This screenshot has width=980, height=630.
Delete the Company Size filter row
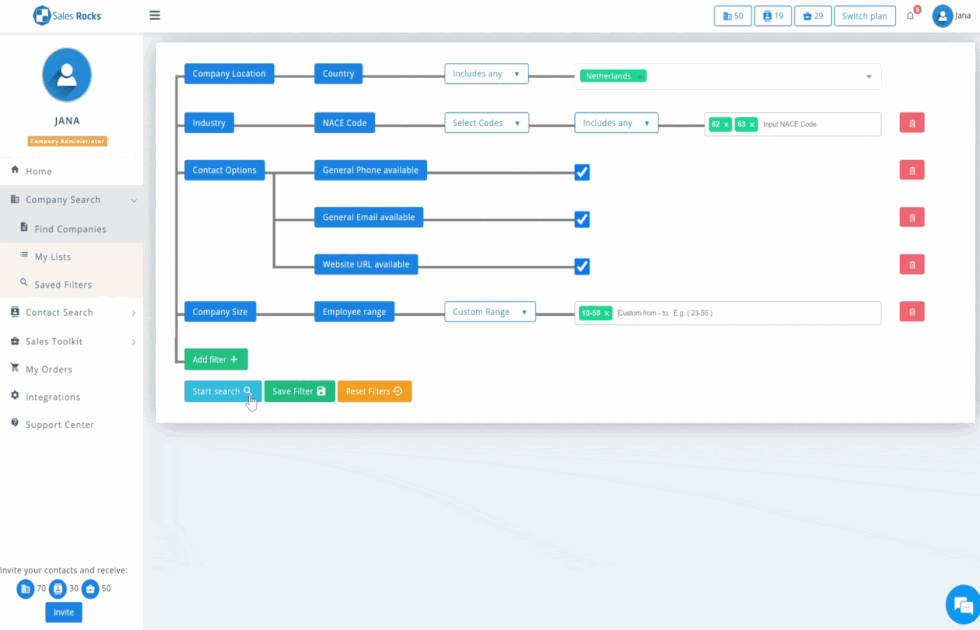coord(911,312)
